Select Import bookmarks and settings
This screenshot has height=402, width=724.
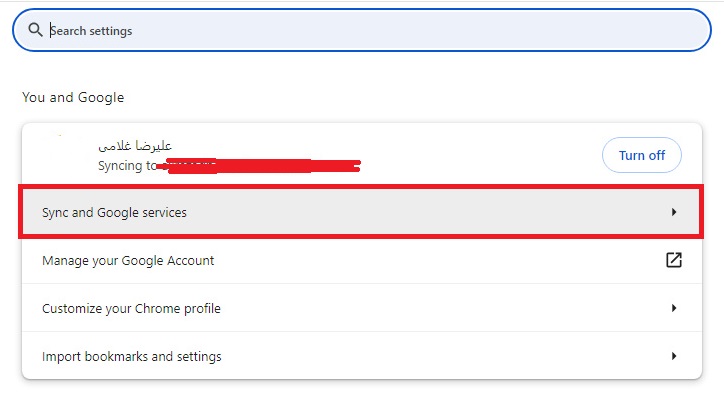(362, 356)
